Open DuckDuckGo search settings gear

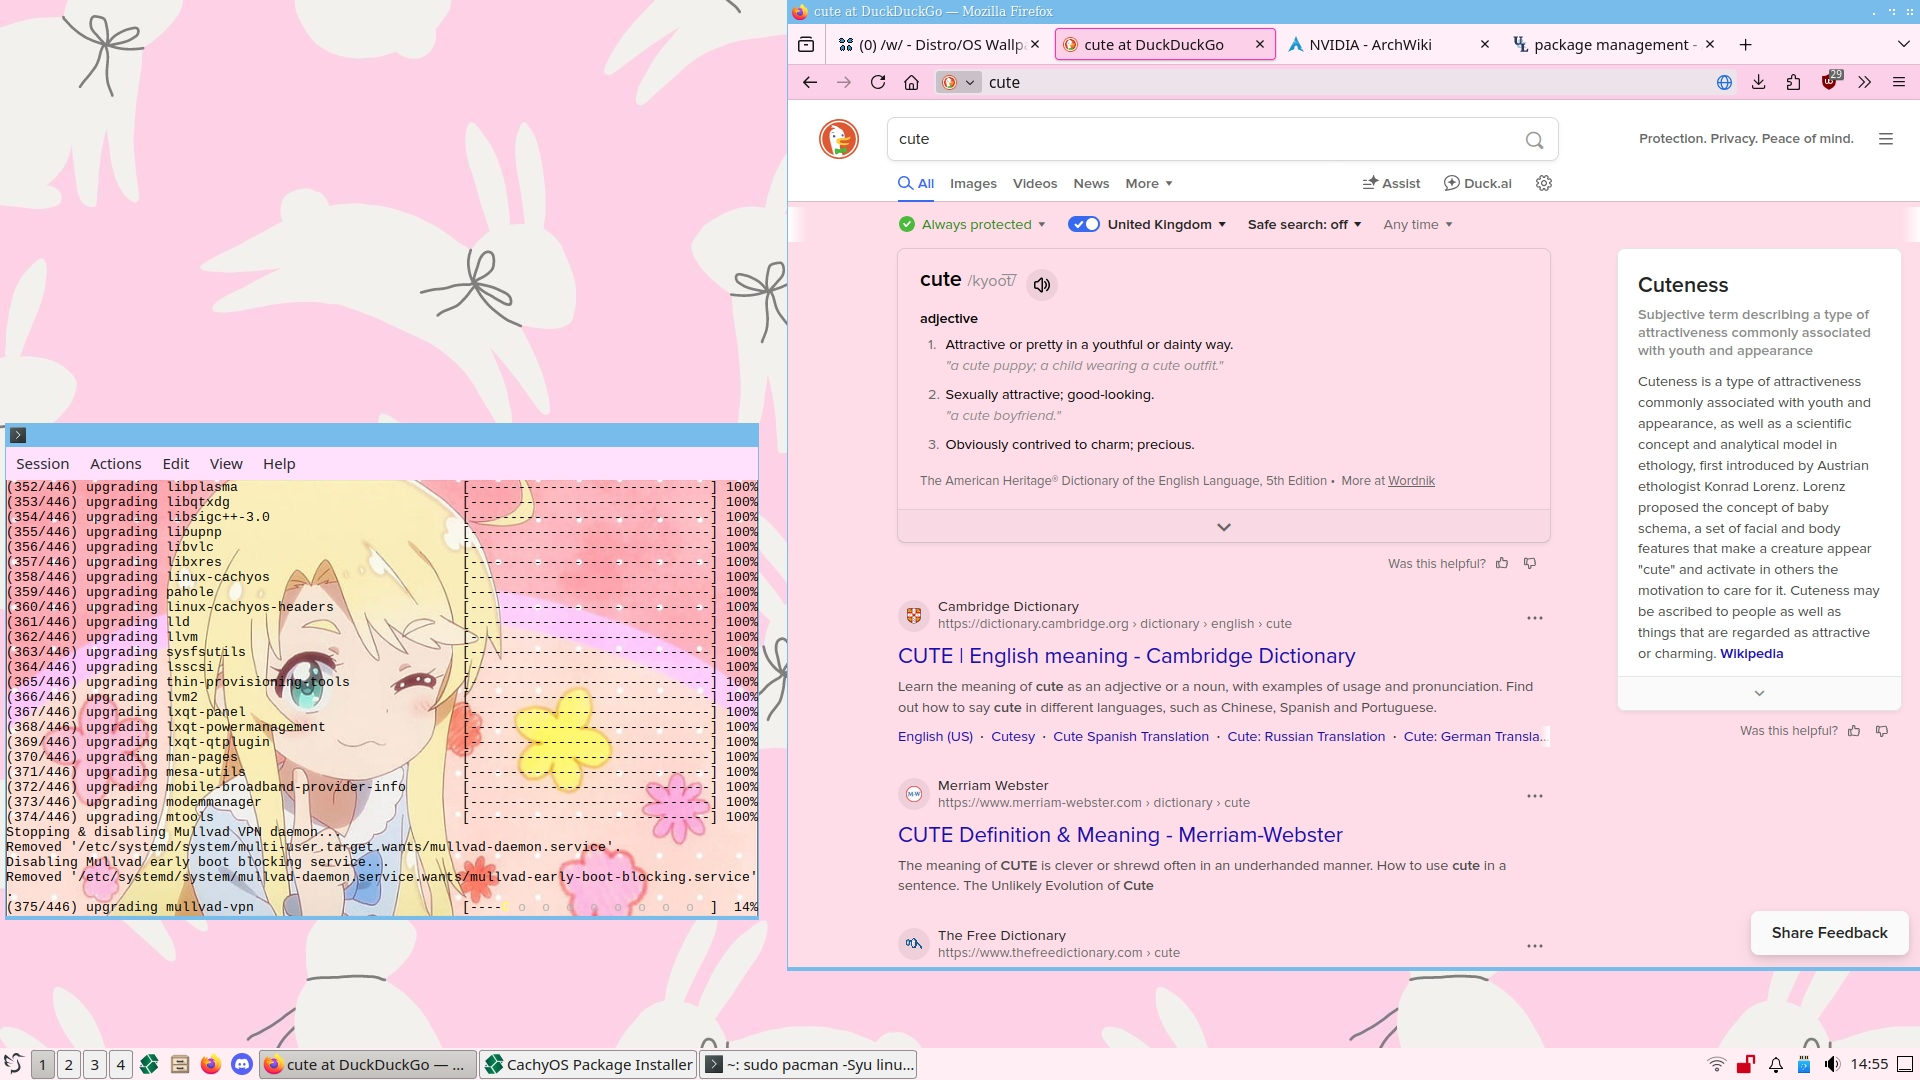(1544, 183)
